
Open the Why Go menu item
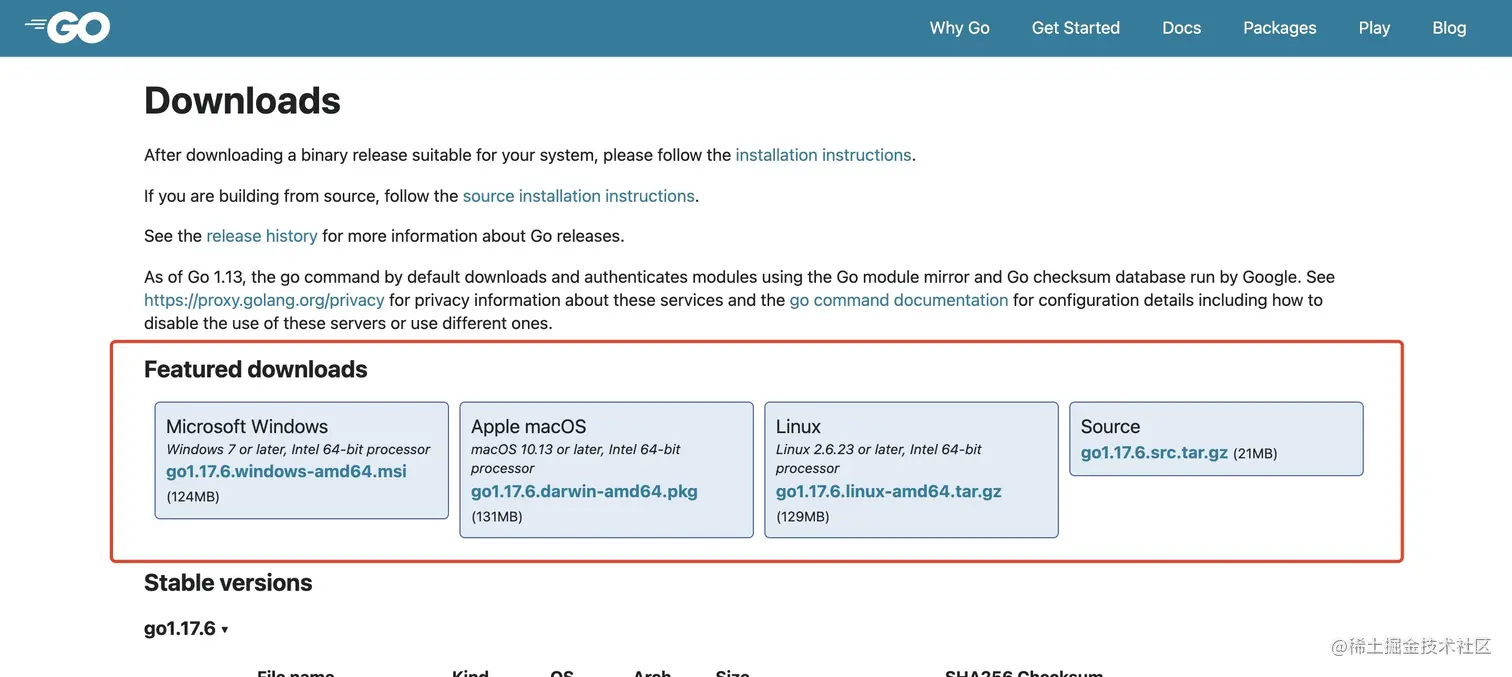[x=959, y=28]
